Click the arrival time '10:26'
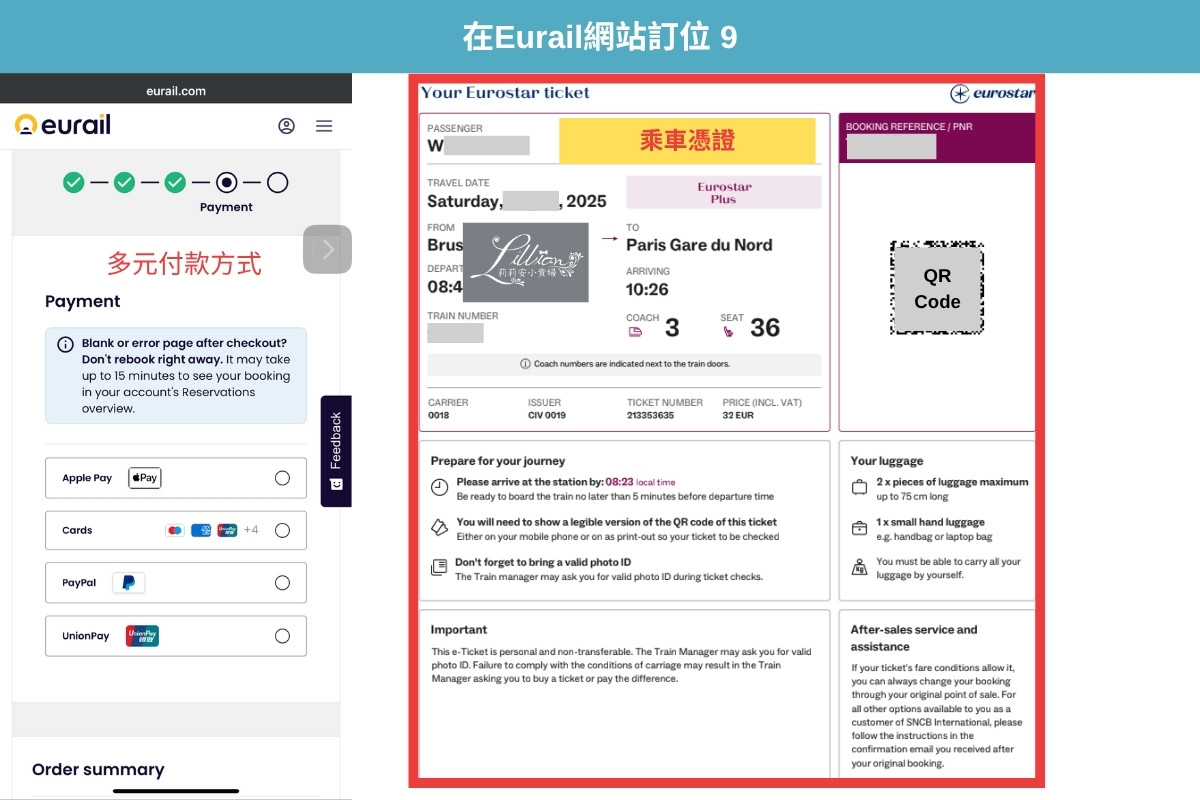The height and width of the screenshot is (800, 1200). 647,289
